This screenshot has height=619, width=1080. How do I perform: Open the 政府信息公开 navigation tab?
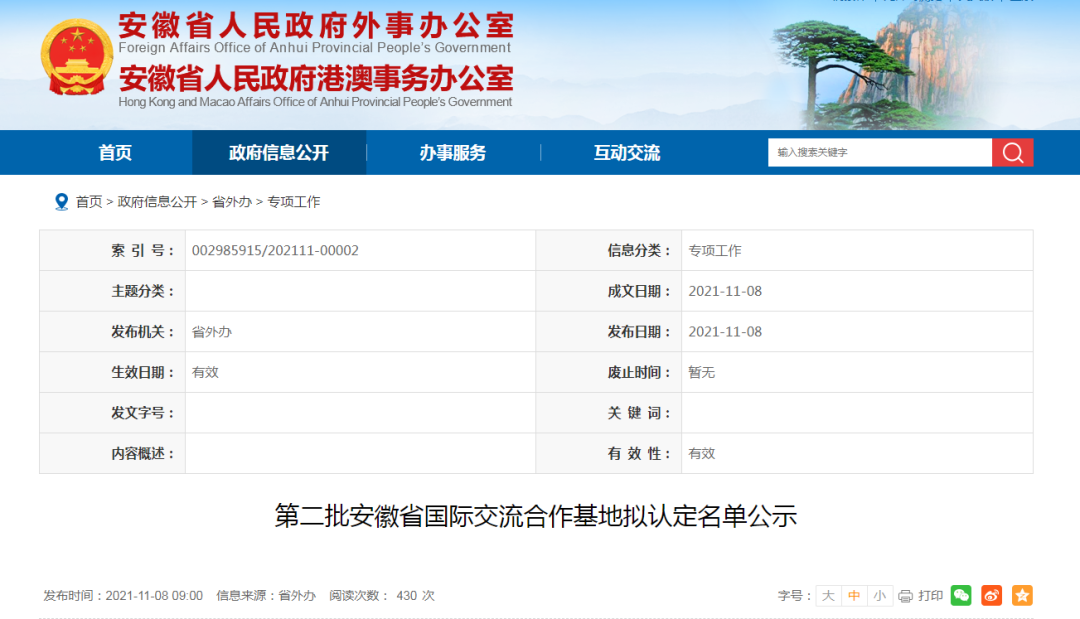[279, 152]
